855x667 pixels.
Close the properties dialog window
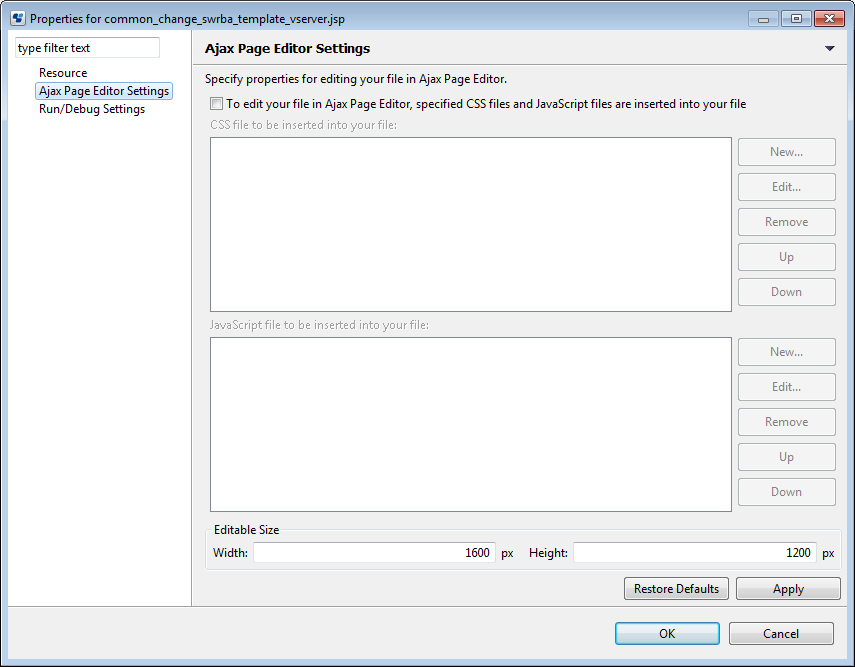tap(829, 19)
